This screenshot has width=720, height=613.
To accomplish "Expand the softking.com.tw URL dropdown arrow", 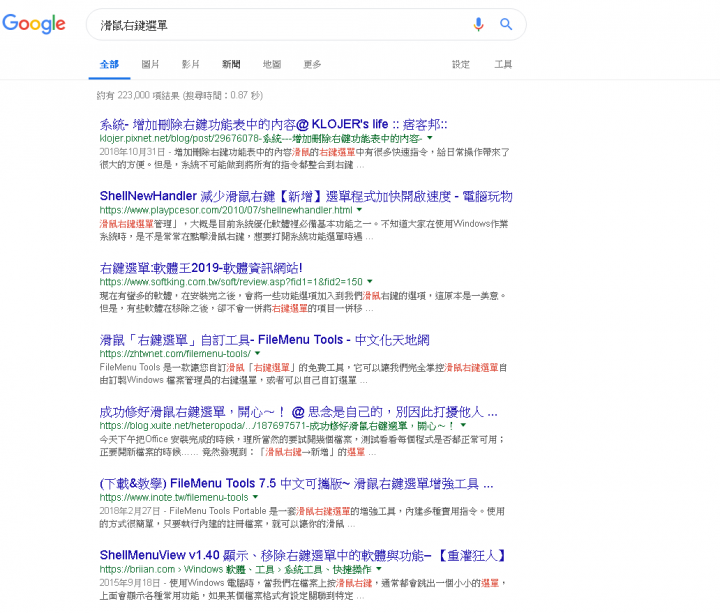I will tap(370, 281).
